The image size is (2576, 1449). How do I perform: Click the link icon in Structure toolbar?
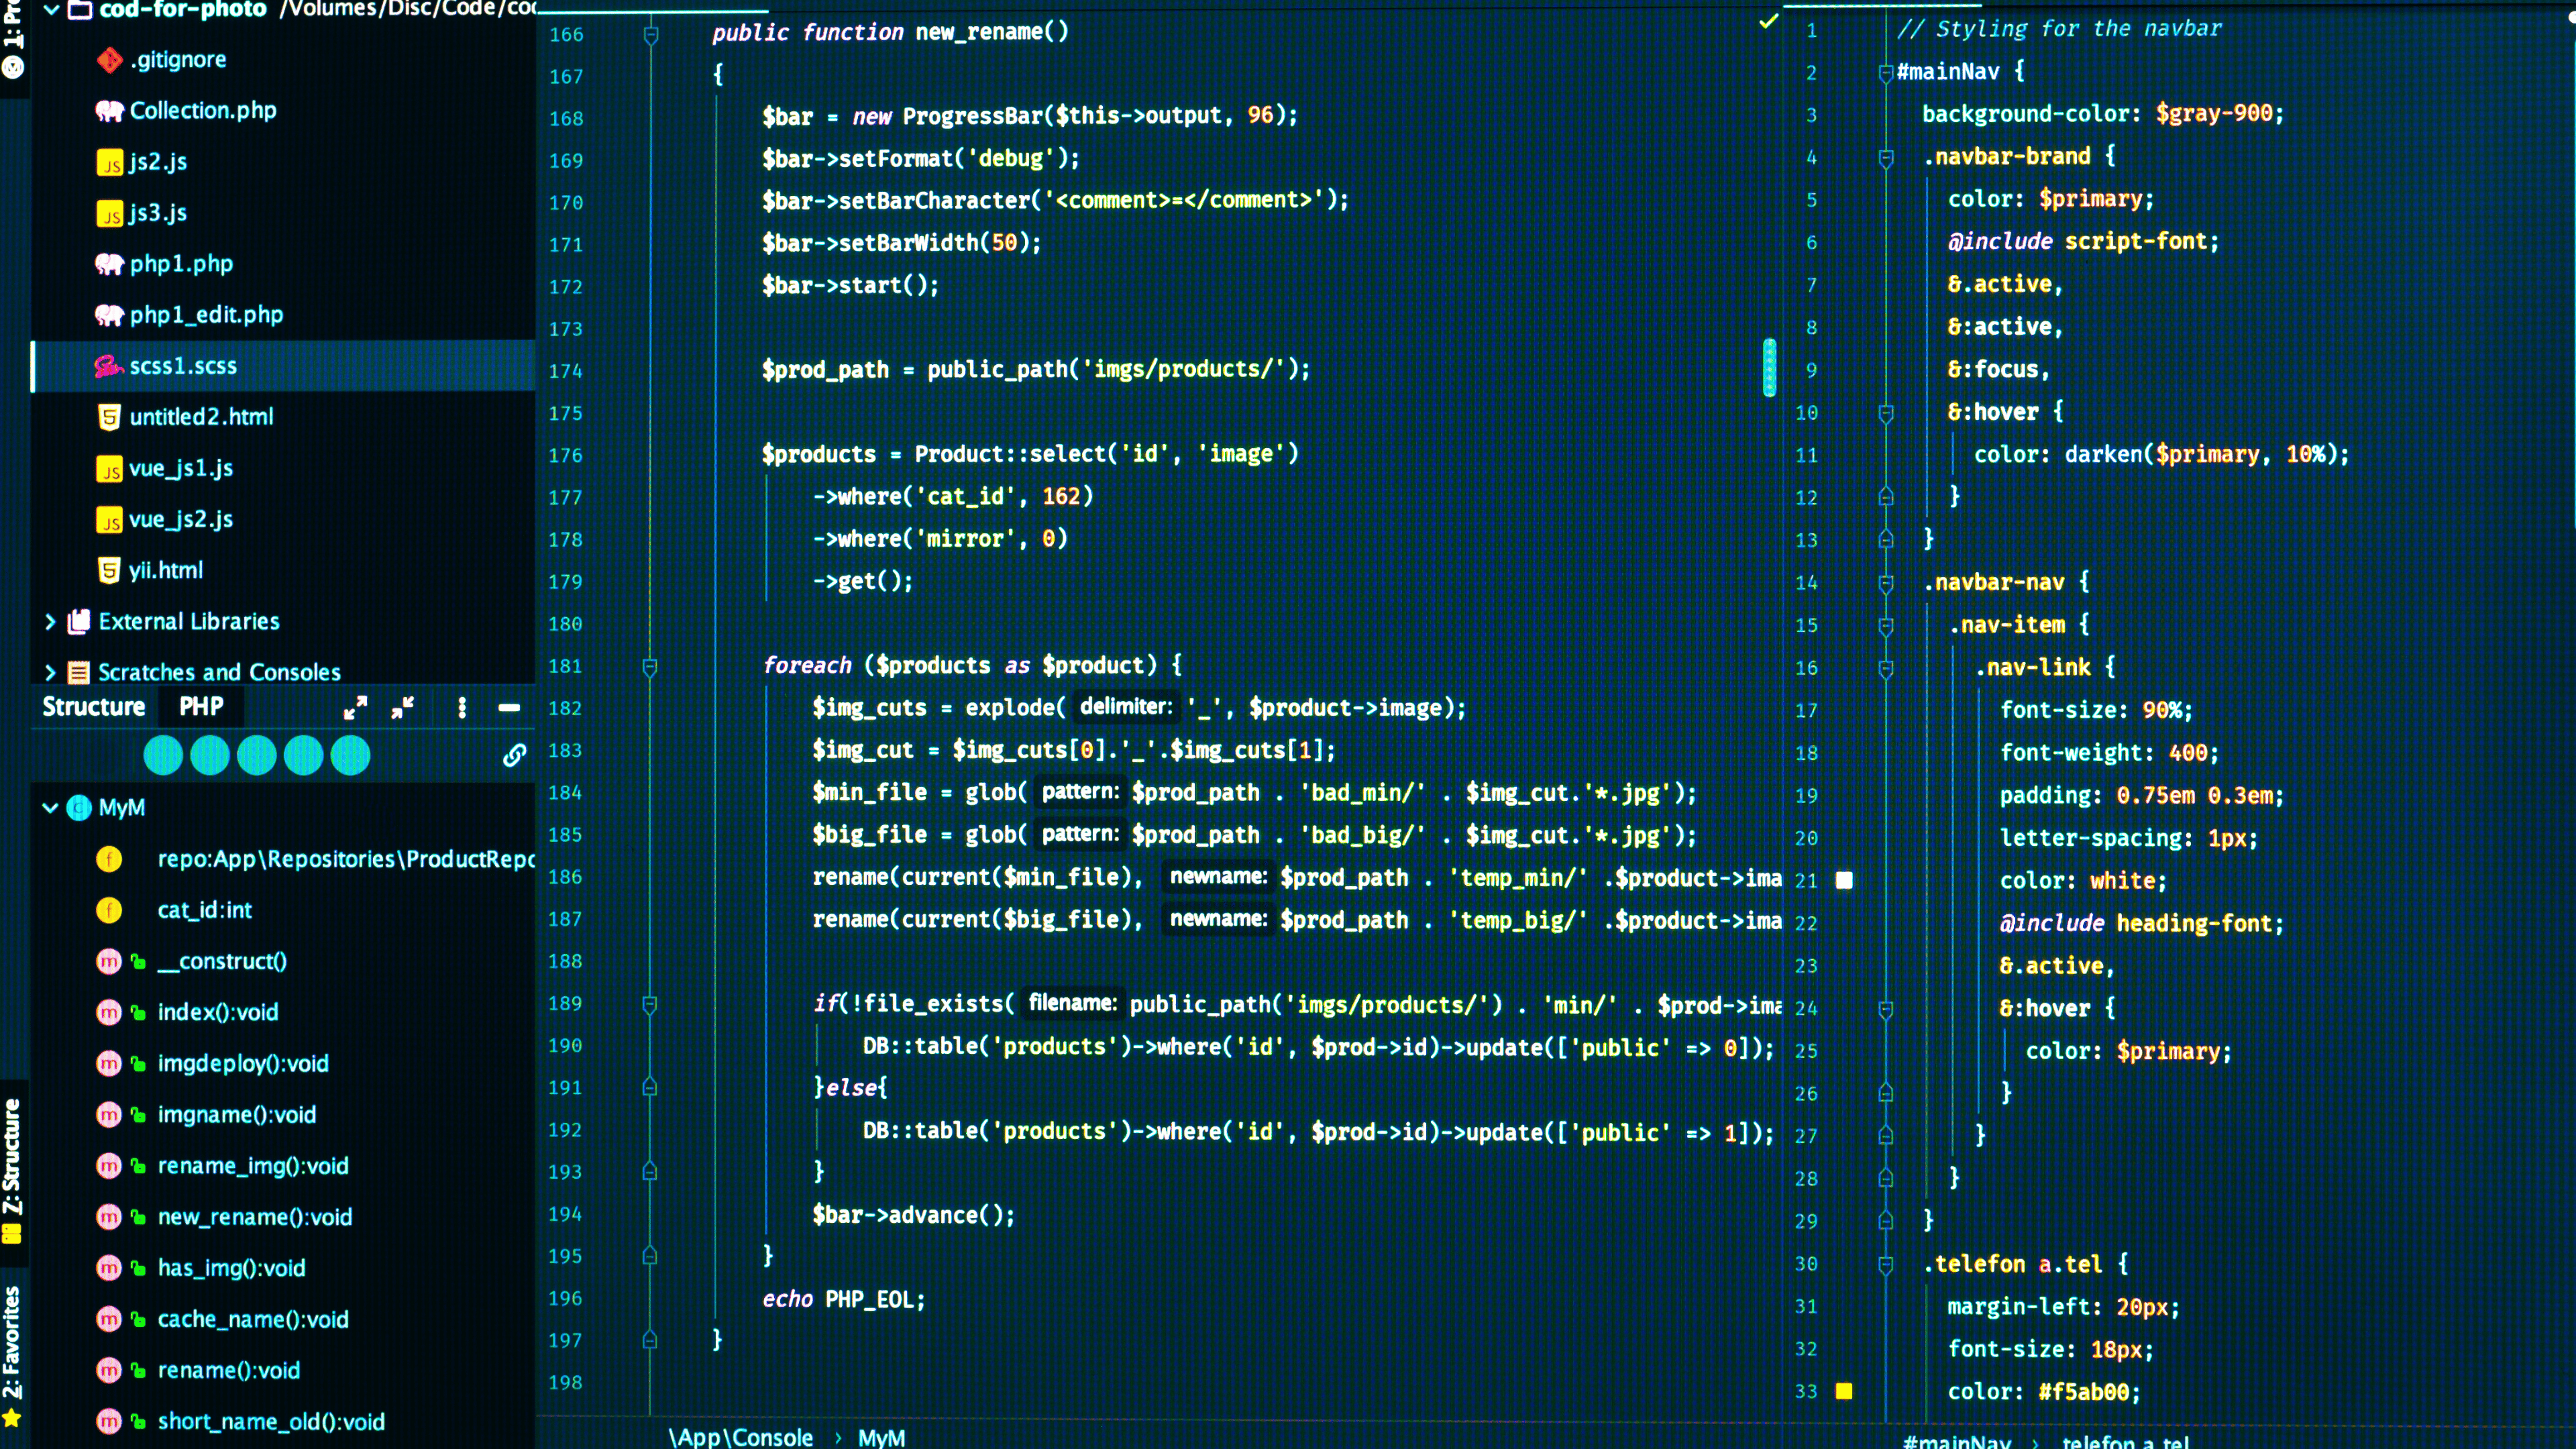(x=514, y=755)
